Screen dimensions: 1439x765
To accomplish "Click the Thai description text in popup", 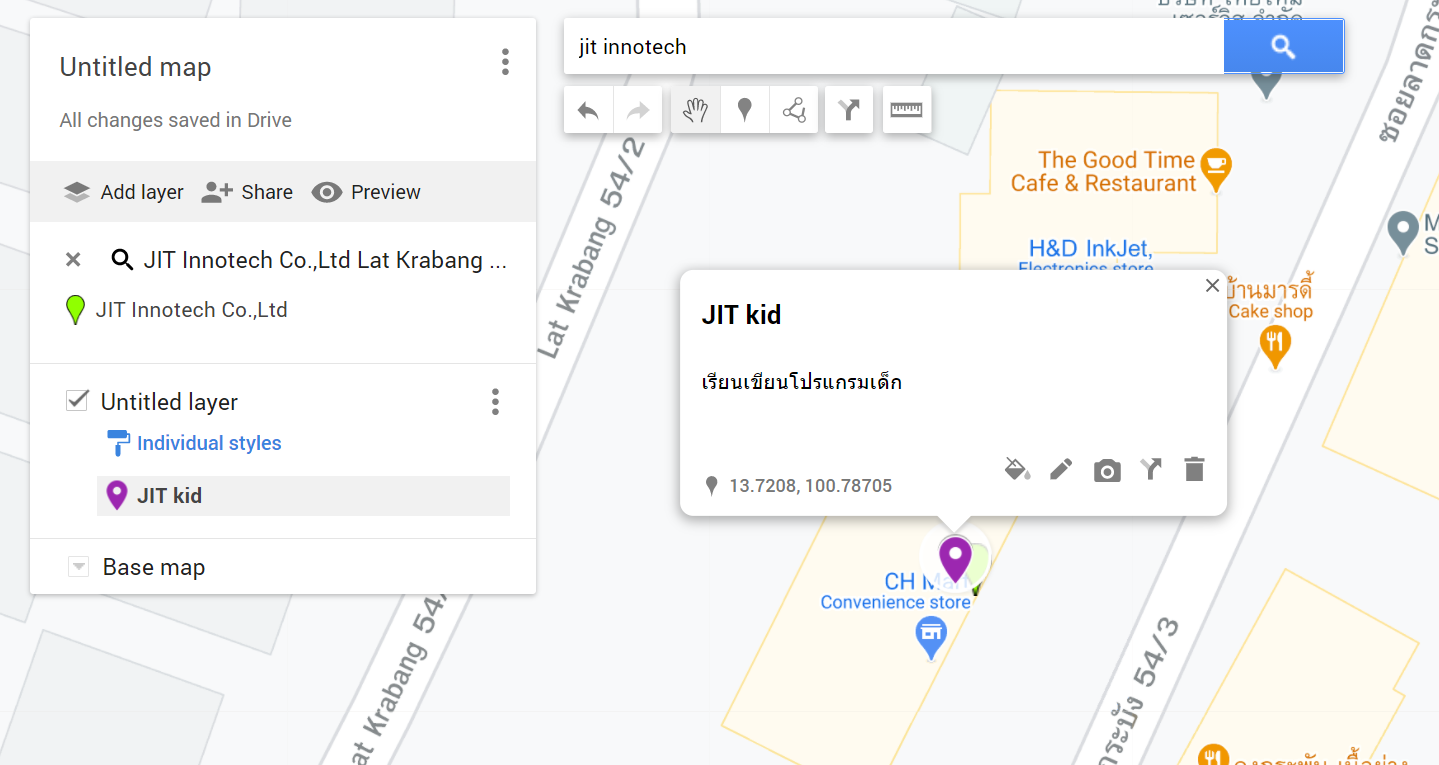I will [x=802, y=381].
